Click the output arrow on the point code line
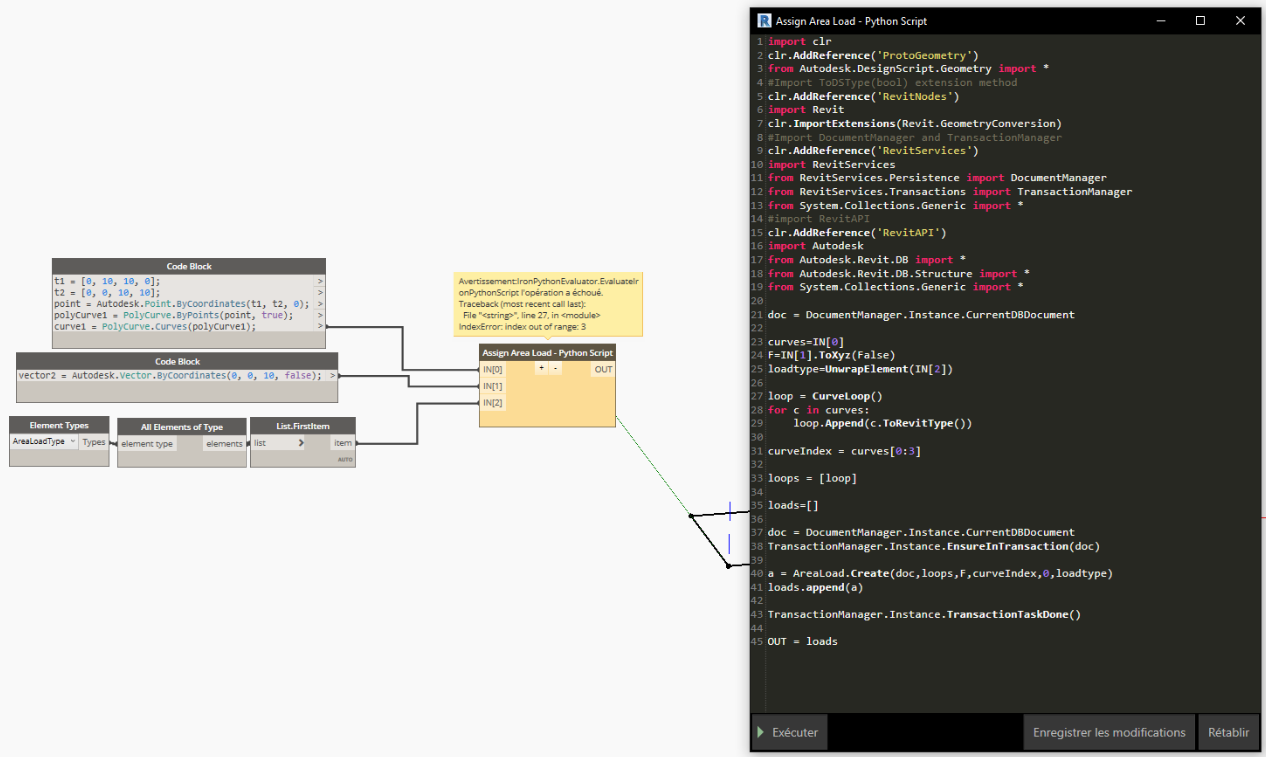1266x757 pixels. tap(321, 304)
